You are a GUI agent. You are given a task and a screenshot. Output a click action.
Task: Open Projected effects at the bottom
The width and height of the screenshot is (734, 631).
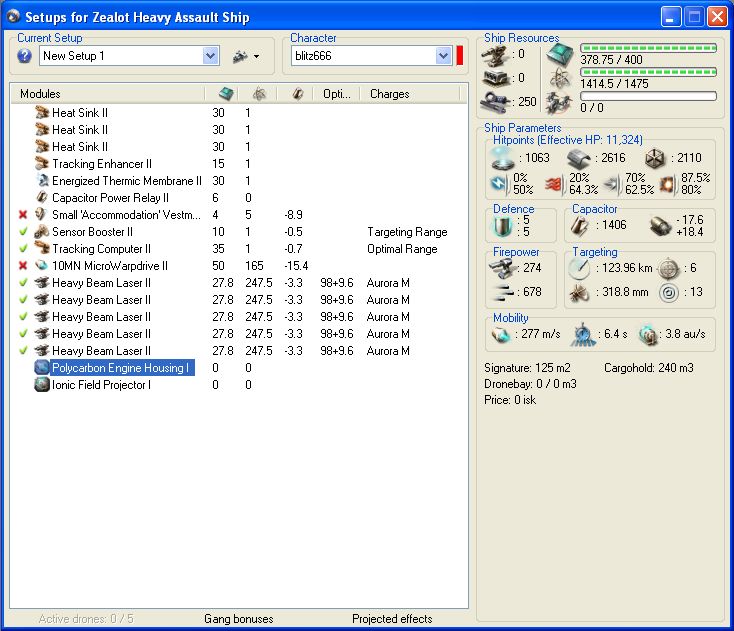click(x=393, y=619)
